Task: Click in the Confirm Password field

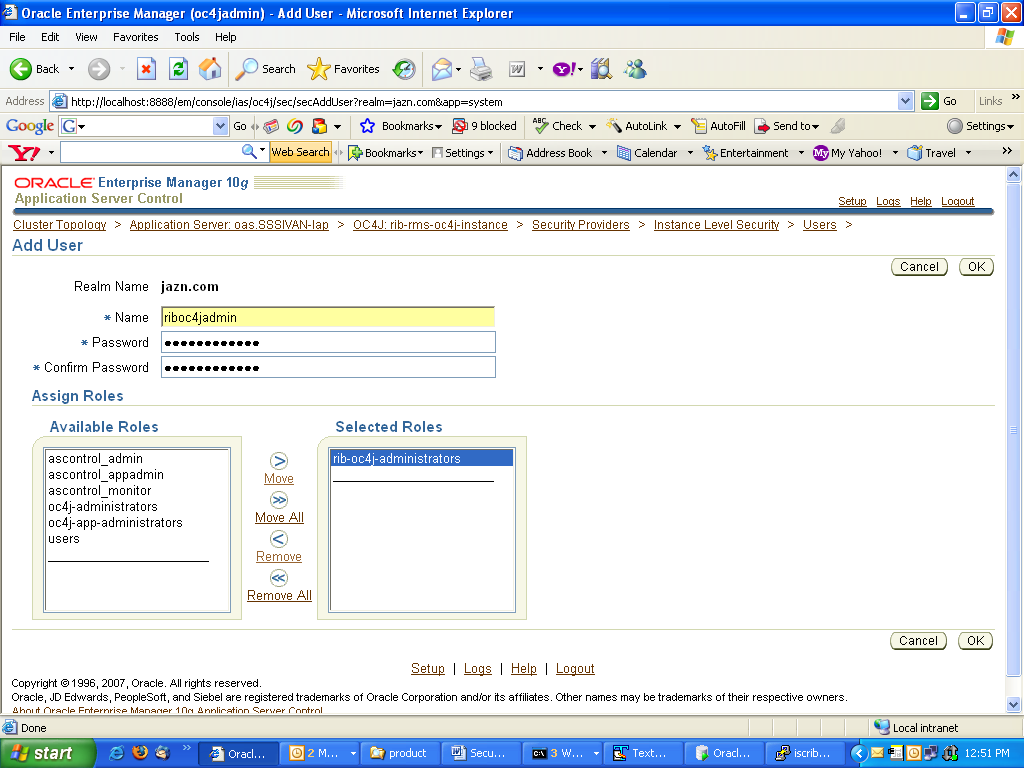Action: 328,367
